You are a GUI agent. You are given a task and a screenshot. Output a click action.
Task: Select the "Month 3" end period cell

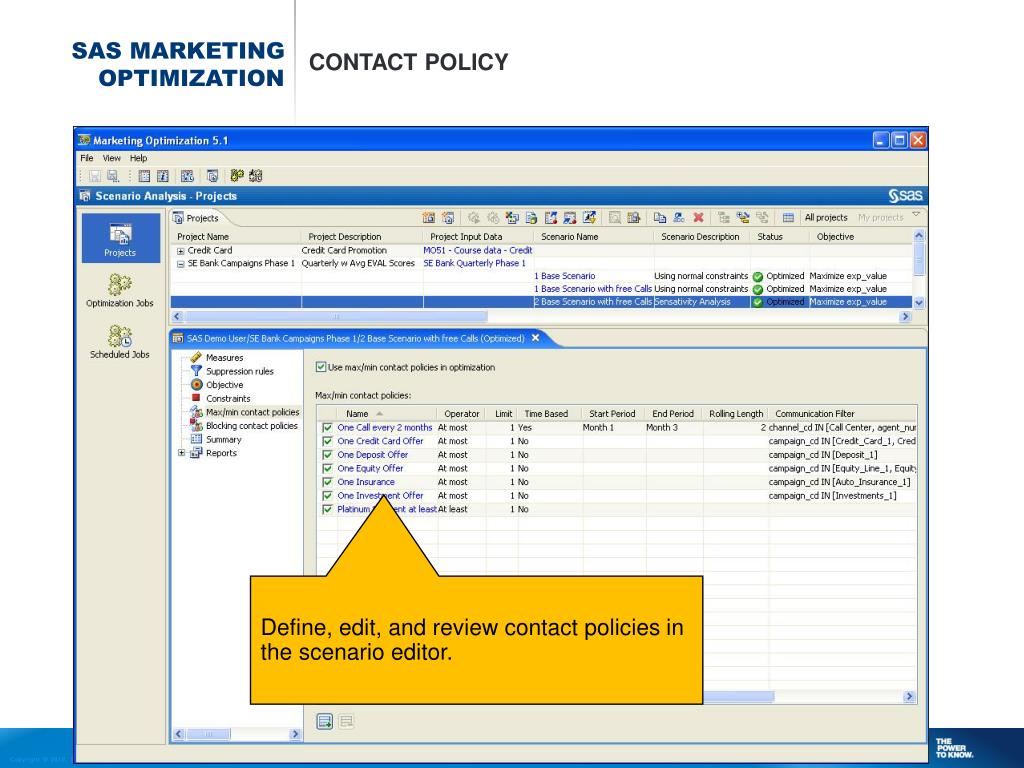coord(662,428)
